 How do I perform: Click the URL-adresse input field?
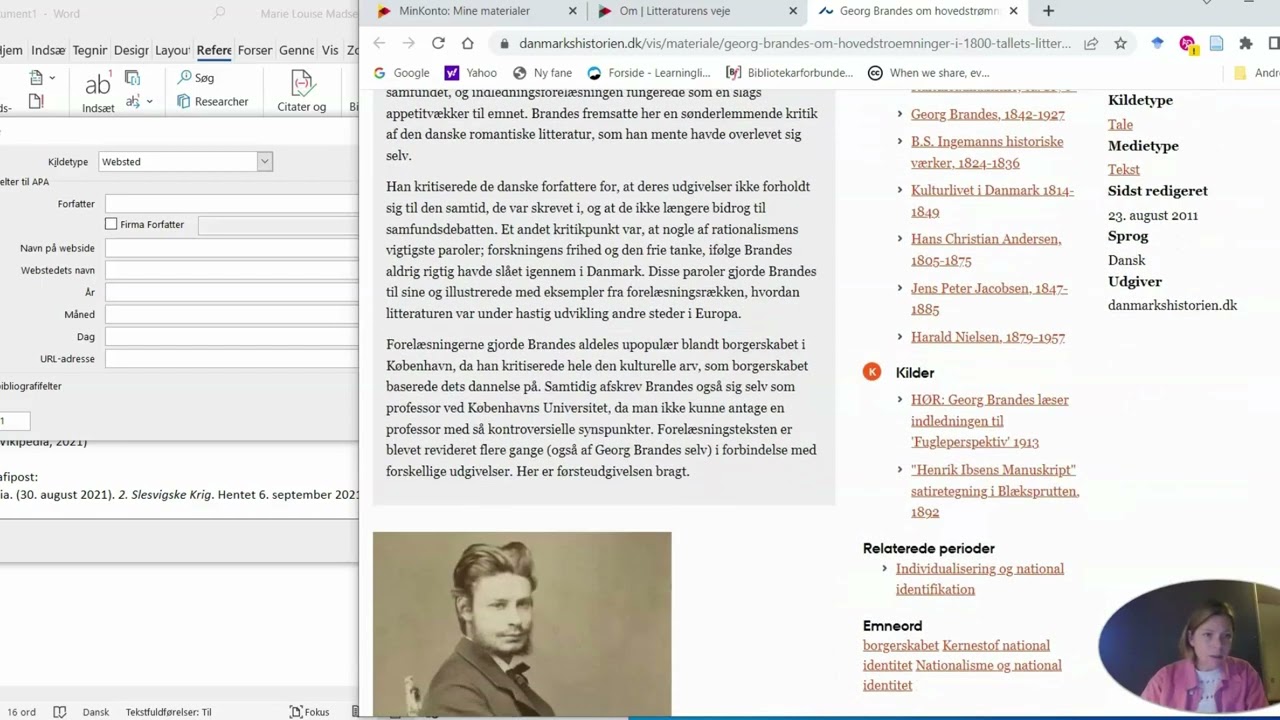[232, 358]
